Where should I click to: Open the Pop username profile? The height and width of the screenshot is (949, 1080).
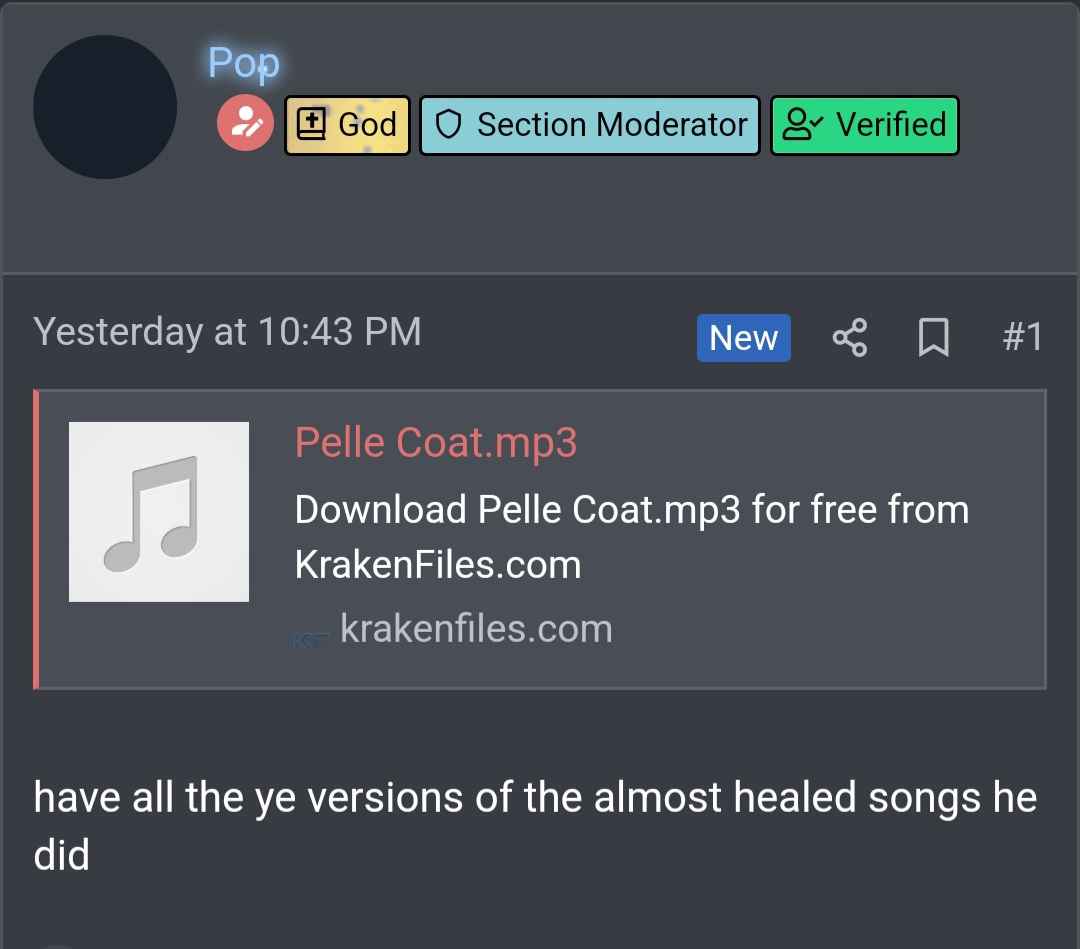243,63
